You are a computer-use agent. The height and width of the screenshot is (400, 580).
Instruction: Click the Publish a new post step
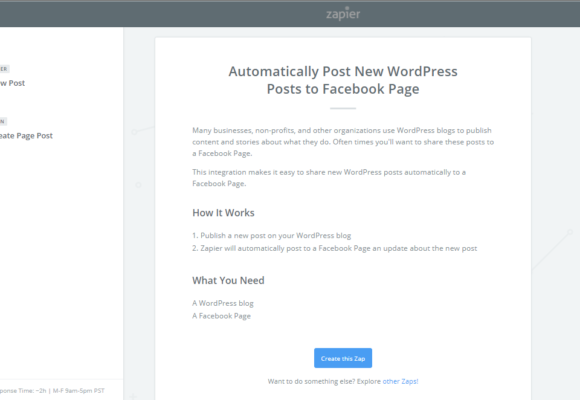(x=272, y=235)
